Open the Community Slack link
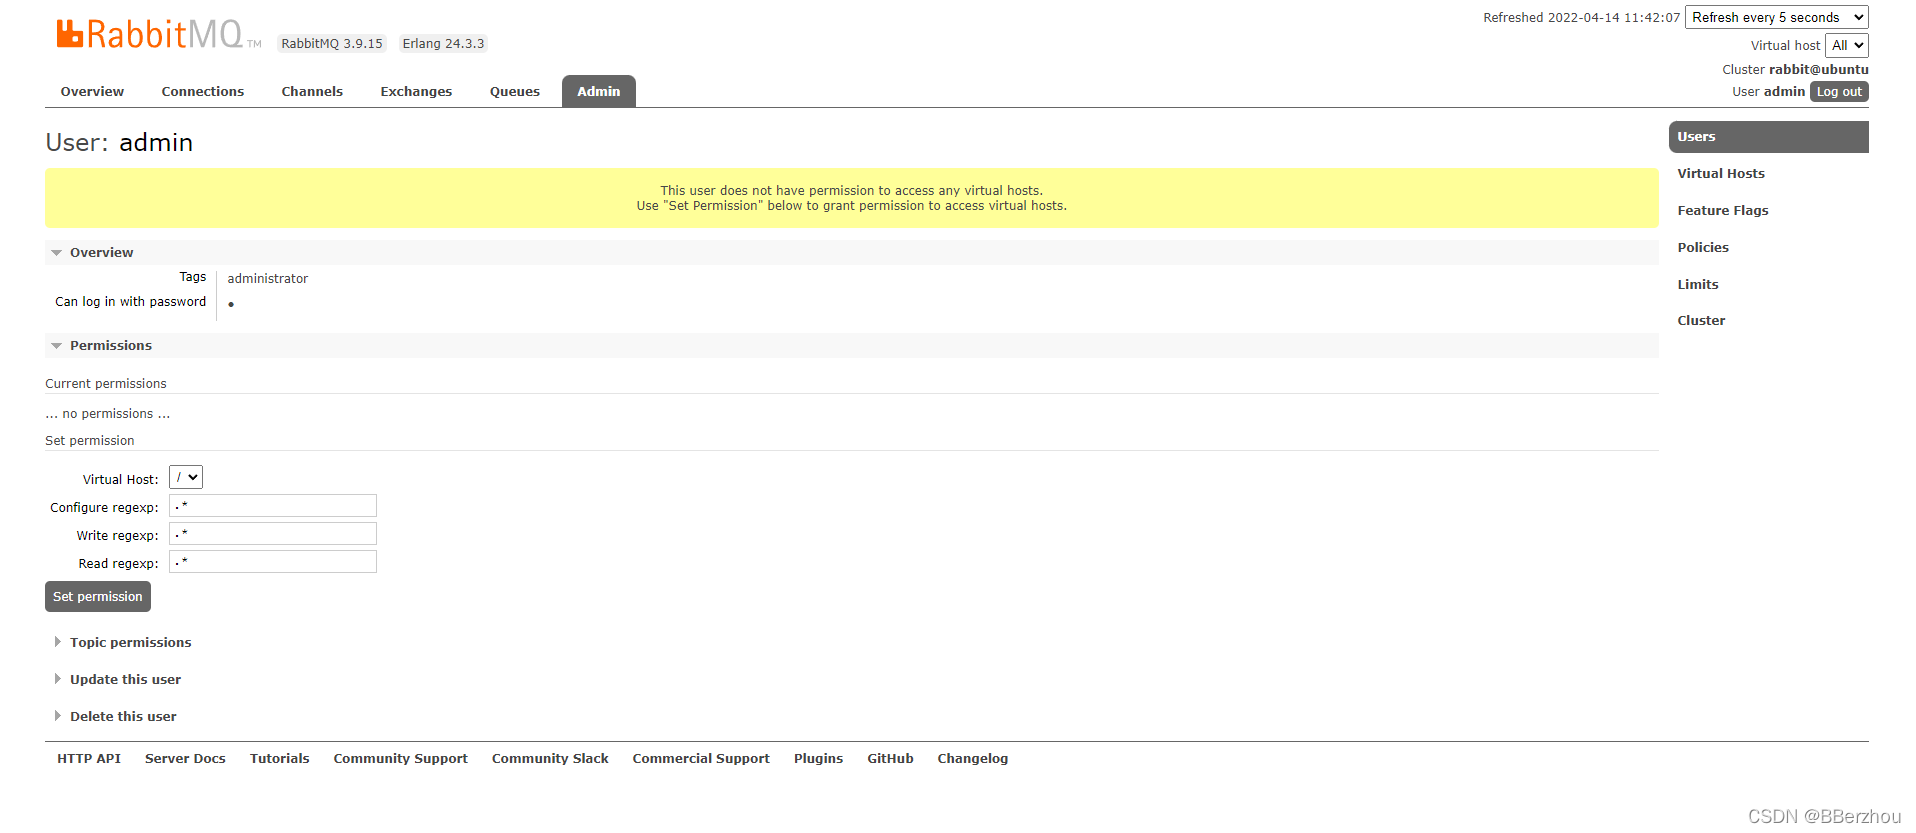Screen dimensions: 1916x833 (x=550, y=758)
